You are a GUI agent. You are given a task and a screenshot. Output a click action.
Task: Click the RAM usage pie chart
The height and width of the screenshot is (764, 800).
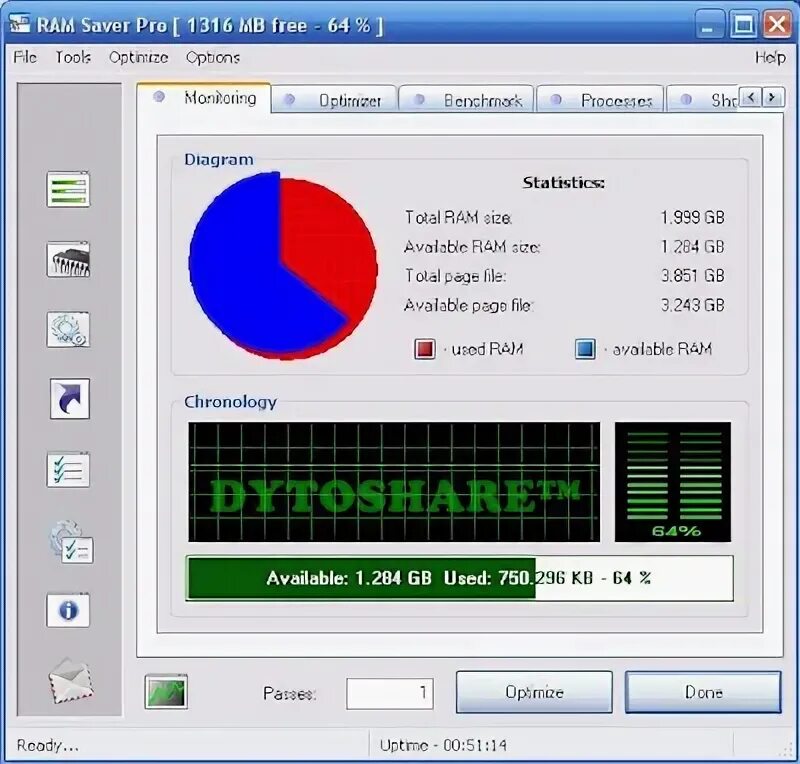(283, 265)
